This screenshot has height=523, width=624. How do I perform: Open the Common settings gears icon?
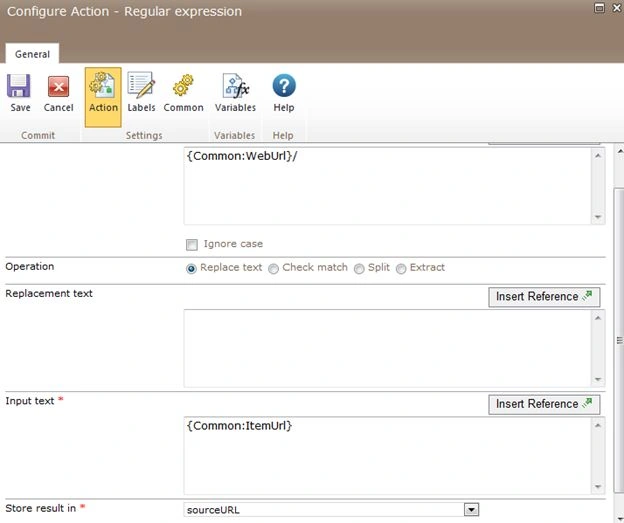coord(183,85)
